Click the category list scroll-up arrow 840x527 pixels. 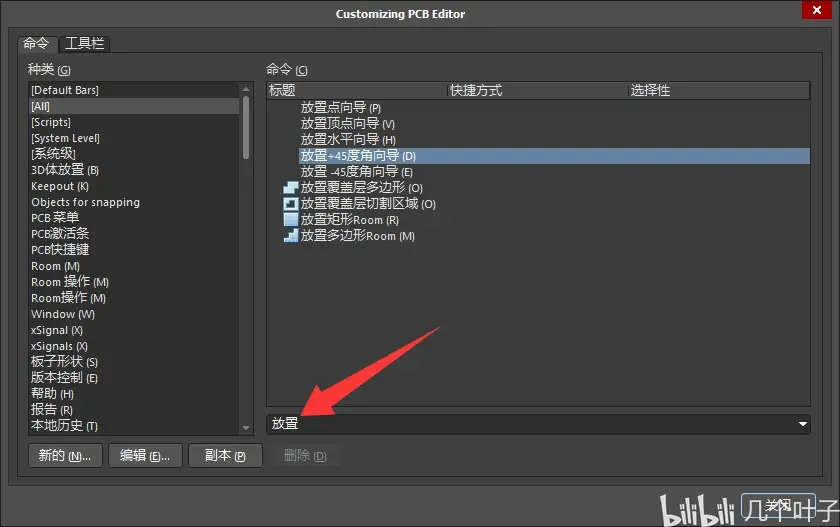tap(246, 89)
